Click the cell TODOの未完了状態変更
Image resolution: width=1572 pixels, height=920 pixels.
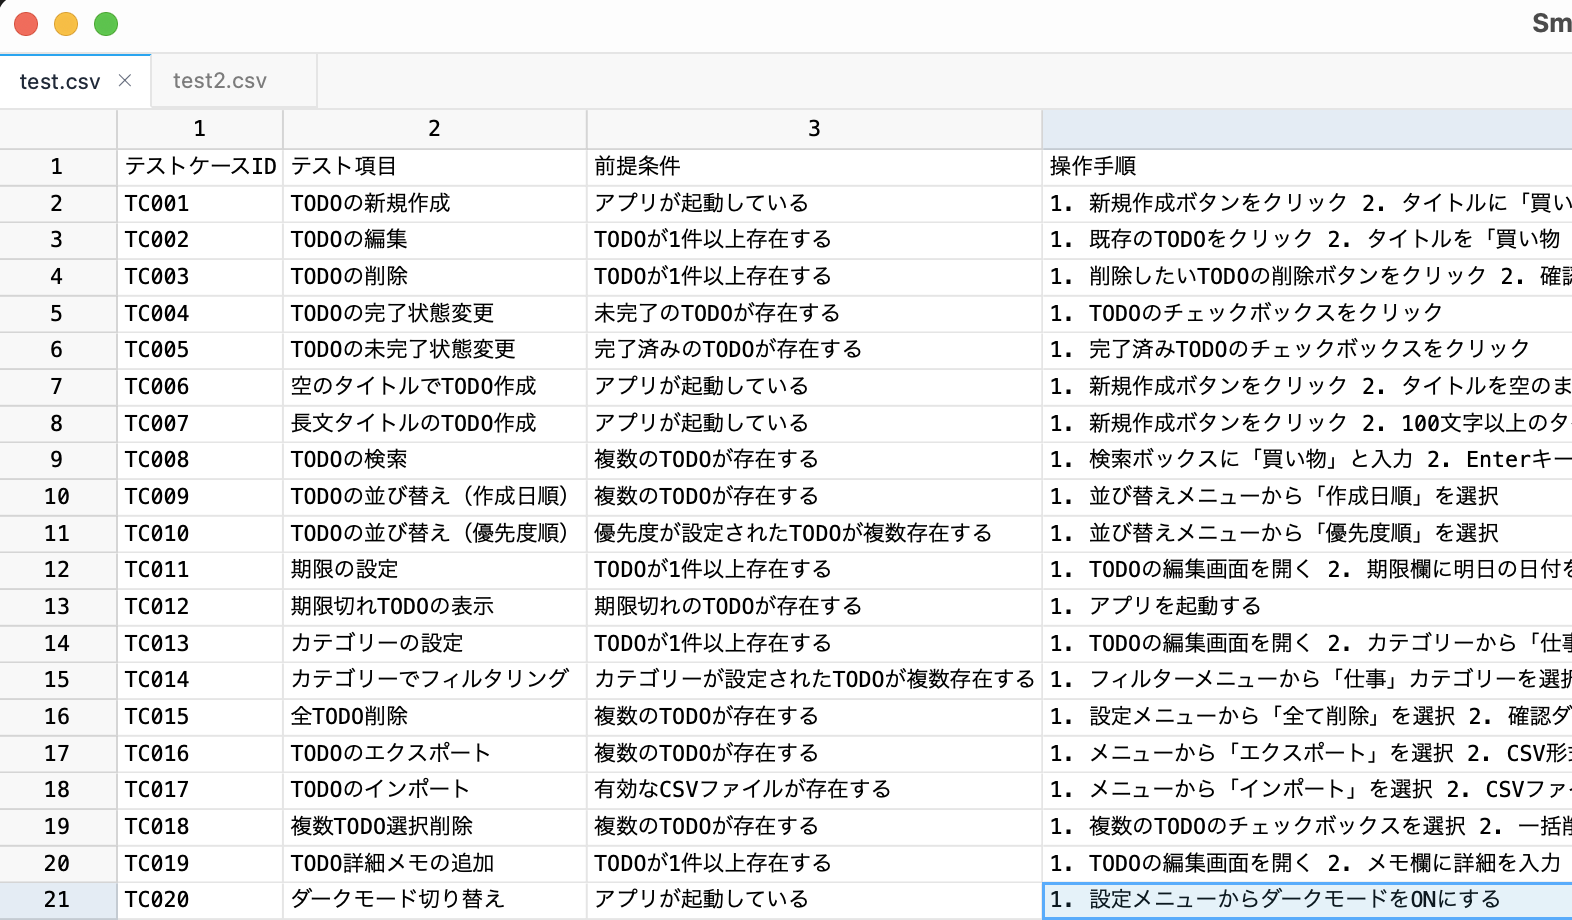click(435, 350)
